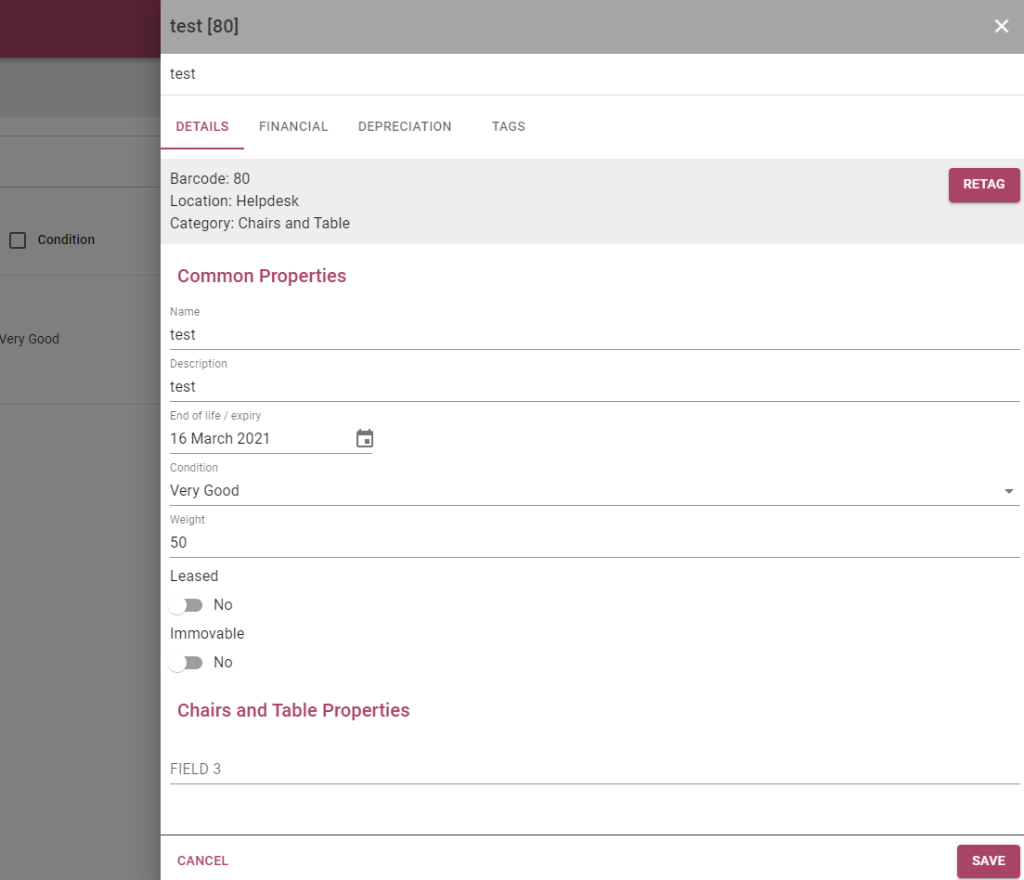The width and height of the screenshot is (1024, 880).
Task: Close the test [80] panel with X
Action: click(1001, 26)
